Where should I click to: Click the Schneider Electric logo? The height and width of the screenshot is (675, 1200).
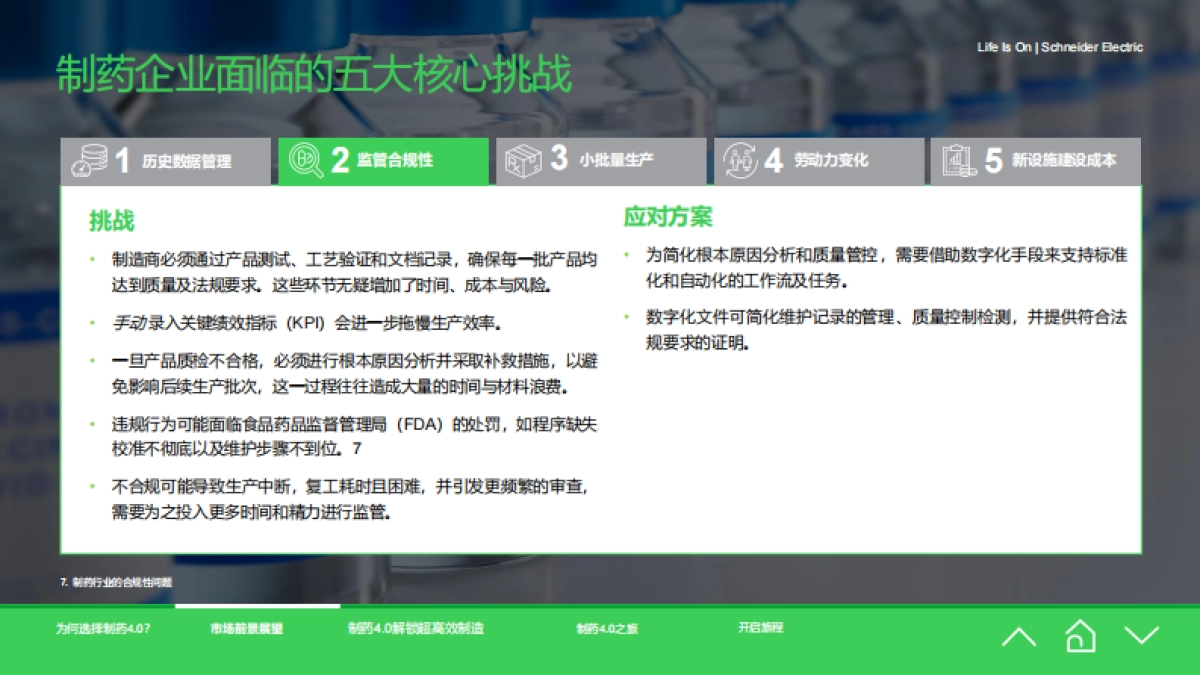click(x=1060, y=47)
